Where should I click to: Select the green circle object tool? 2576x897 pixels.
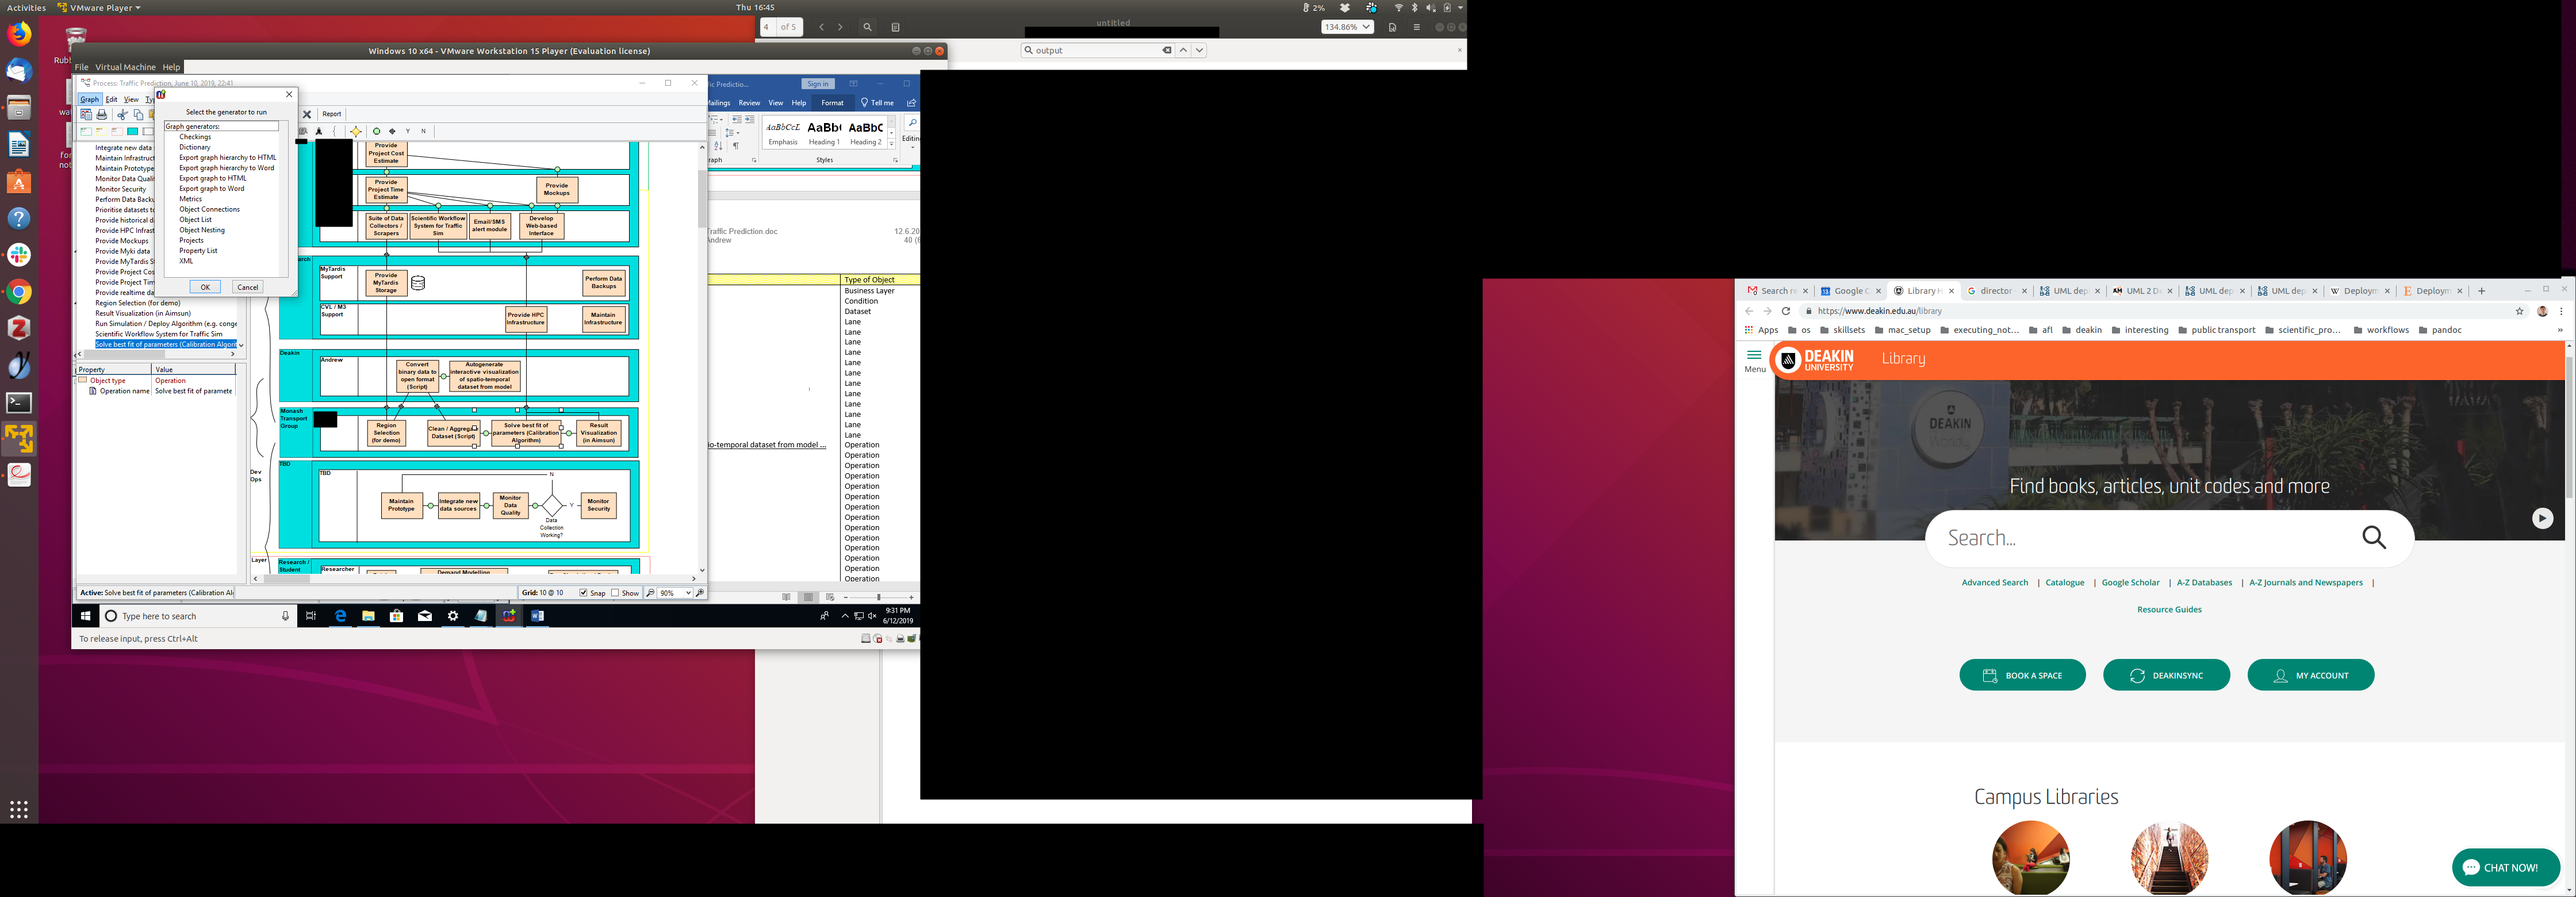(x=376, y=131)
